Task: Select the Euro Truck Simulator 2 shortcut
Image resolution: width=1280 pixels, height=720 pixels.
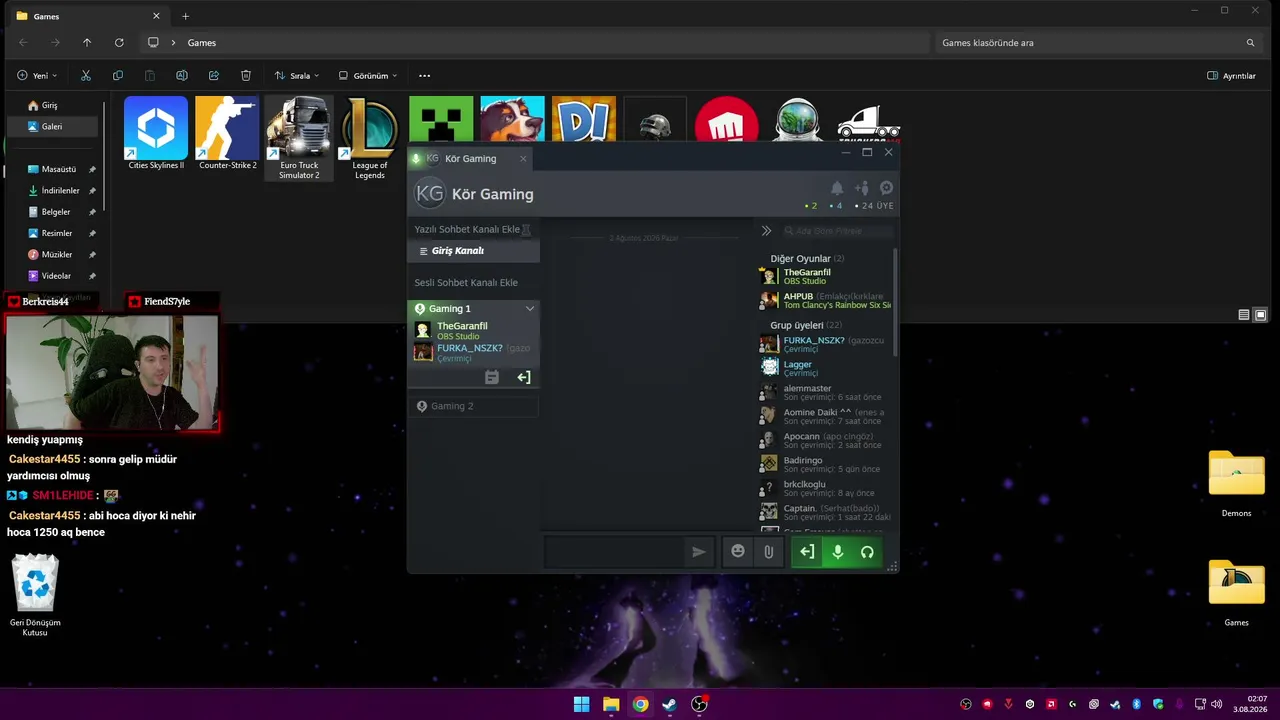Action: (x=299, y=138)
